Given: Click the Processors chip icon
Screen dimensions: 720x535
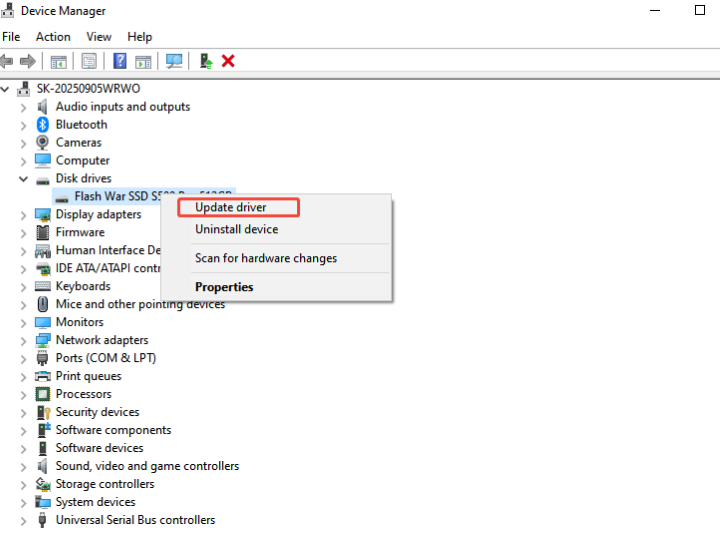Looking at the screenshot, I should [x=43, y=394].
